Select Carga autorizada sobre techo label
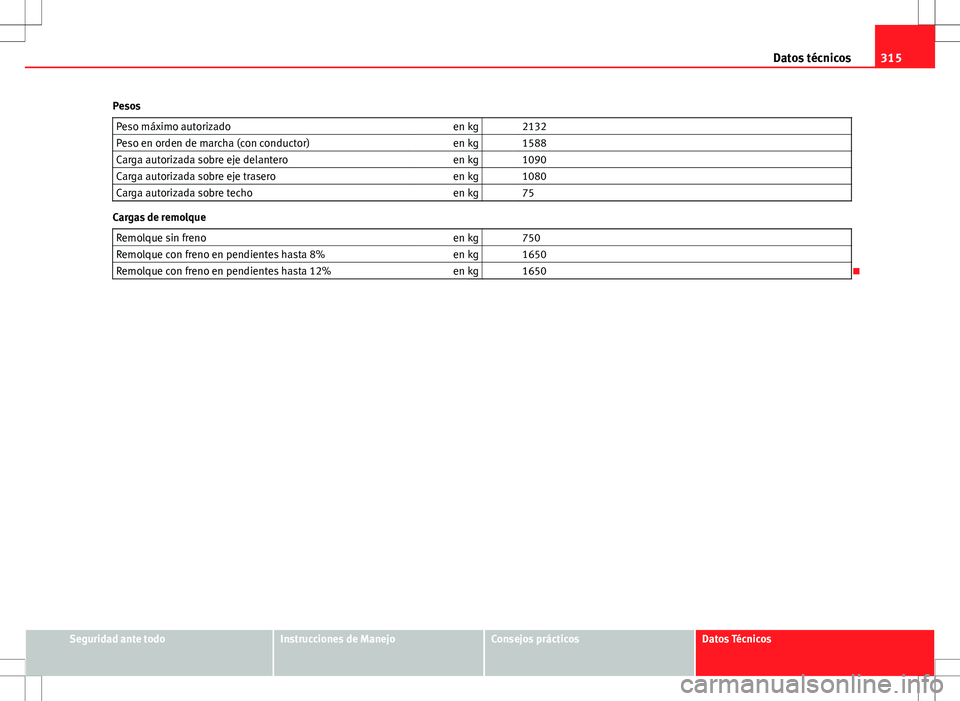 [184, 193]
